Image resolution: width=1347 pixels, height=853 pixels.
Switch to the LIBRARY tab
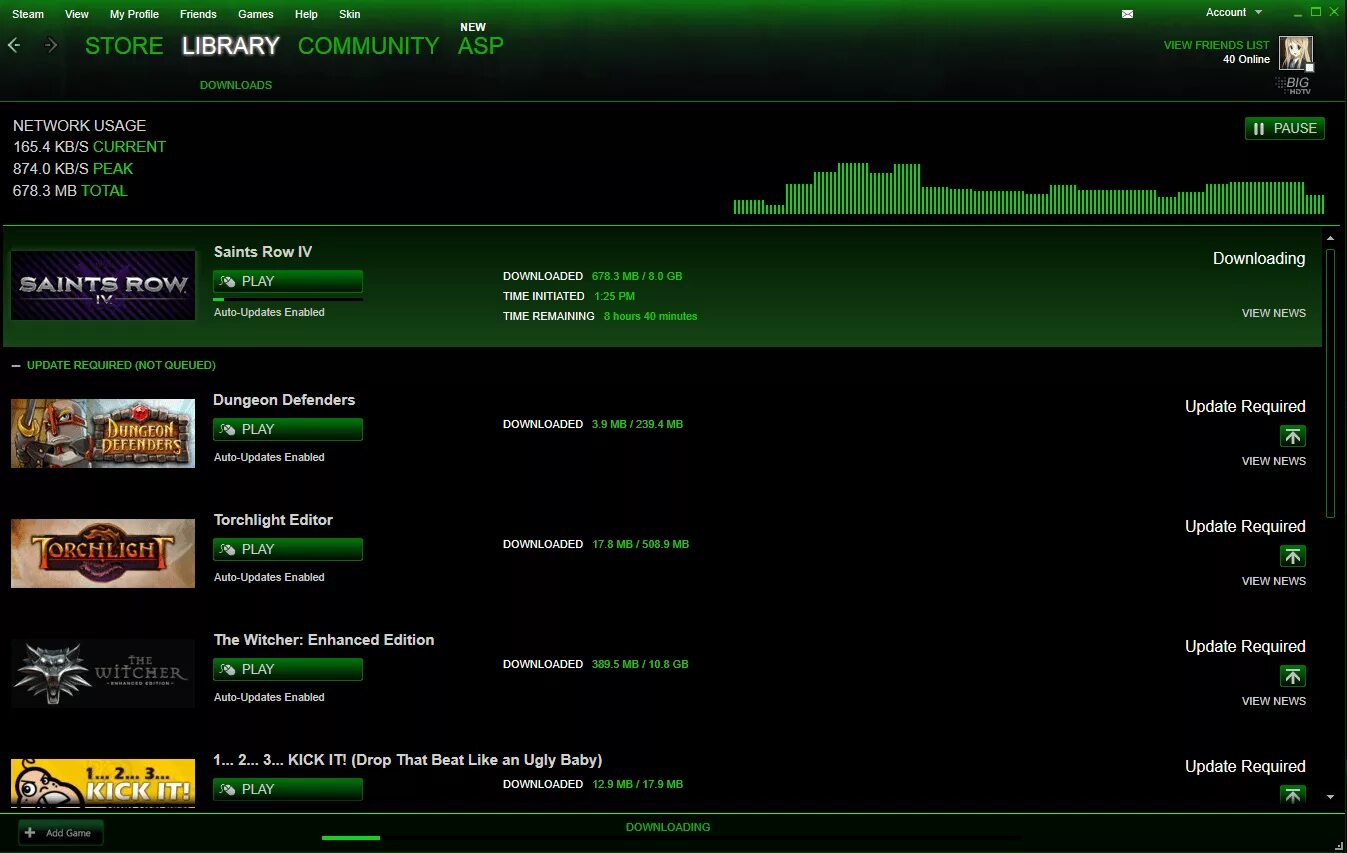tap(230, 46)
